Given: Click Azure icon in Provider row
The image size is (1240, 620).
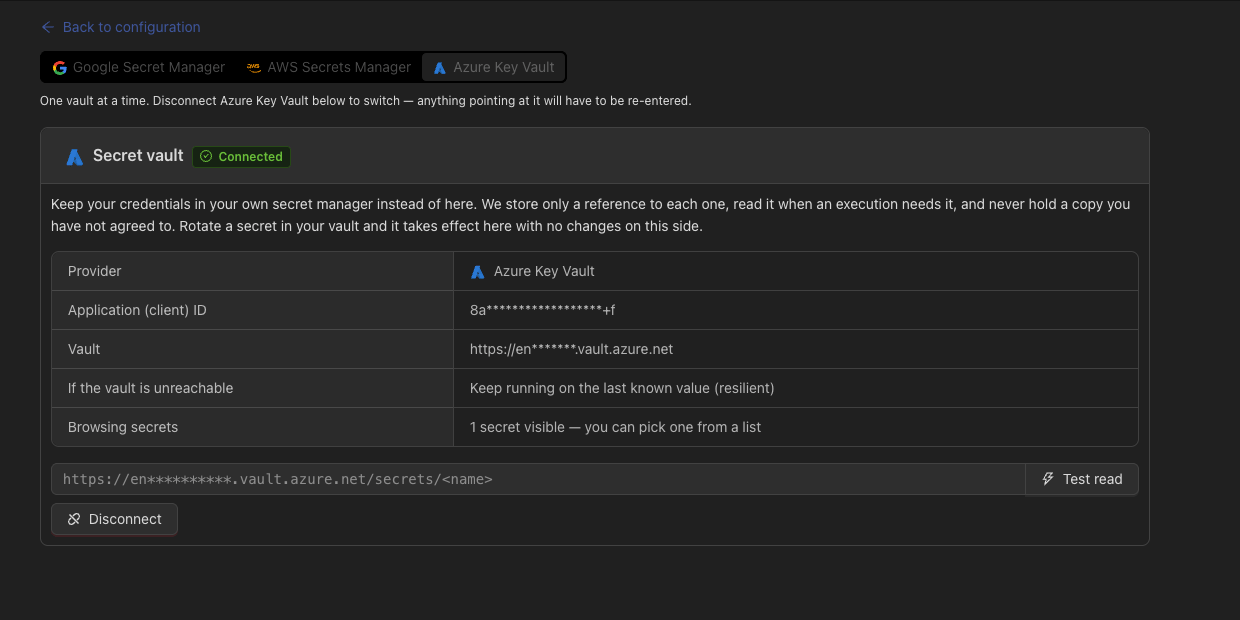Looking at the screenshot, I should tap(478, 272).
